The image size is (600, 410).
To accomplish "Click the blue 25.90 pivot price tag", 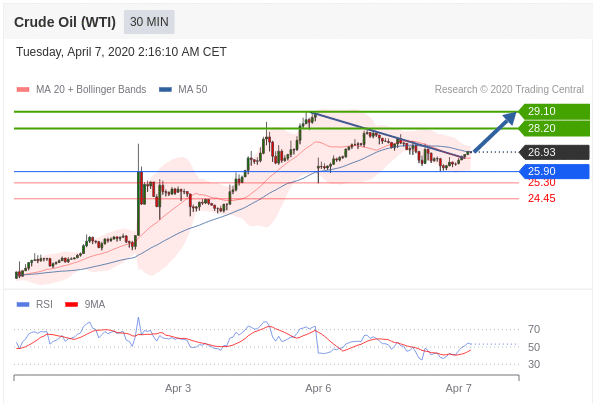I will coord(554,171).
